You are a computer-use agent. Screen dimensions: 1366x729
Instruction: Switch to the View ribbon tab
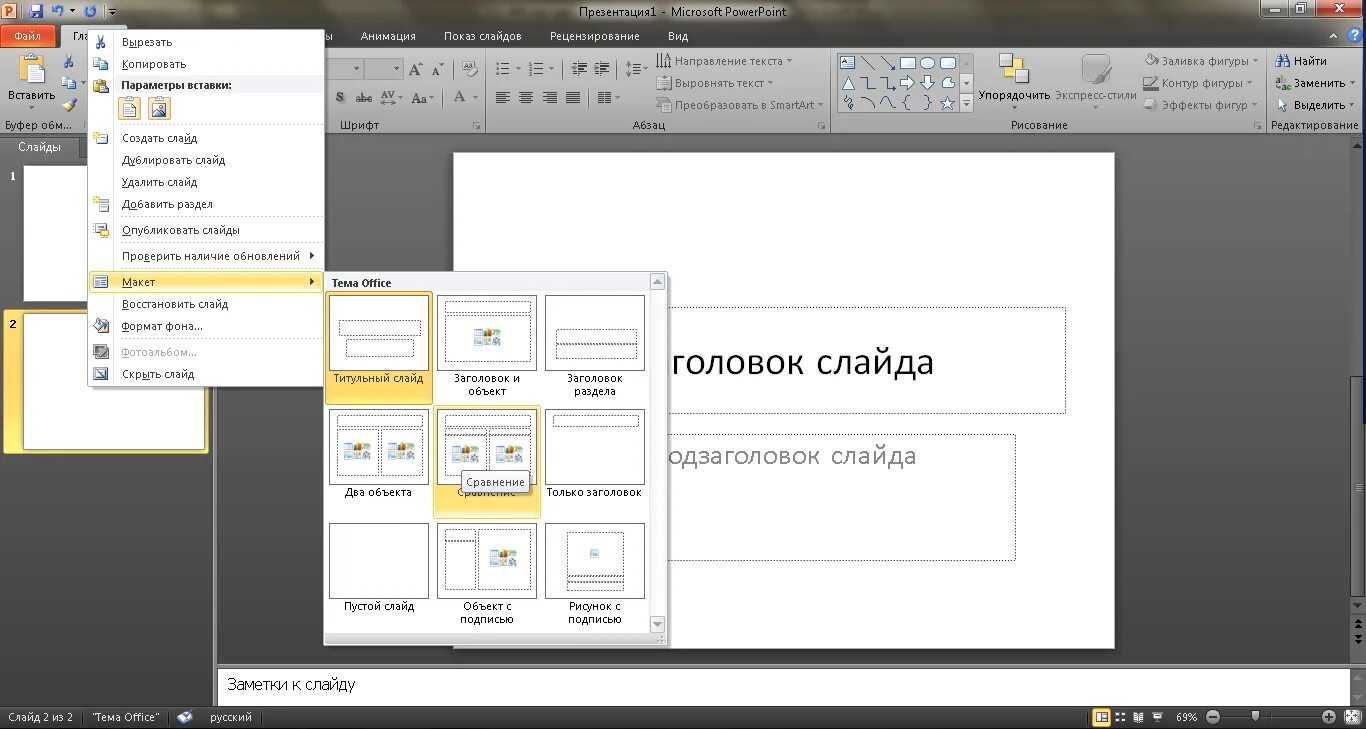point(678,36)
